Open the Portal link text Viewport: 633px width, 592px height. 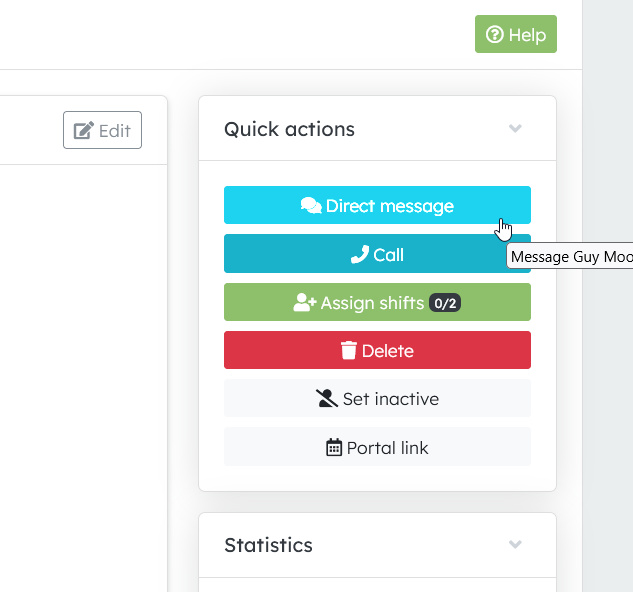pyautogui.click(x=388, y=448)
